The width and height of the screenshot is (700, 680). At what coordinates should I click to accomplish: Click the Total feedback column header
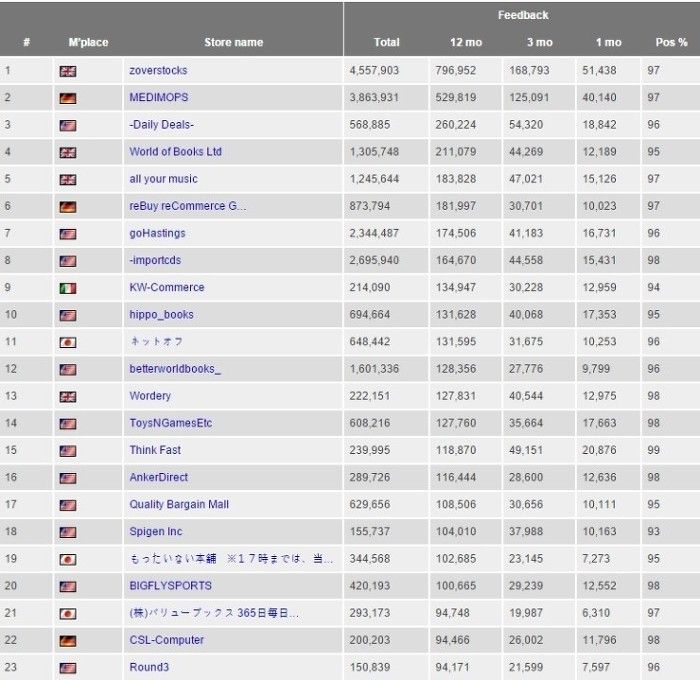(387, 42)
